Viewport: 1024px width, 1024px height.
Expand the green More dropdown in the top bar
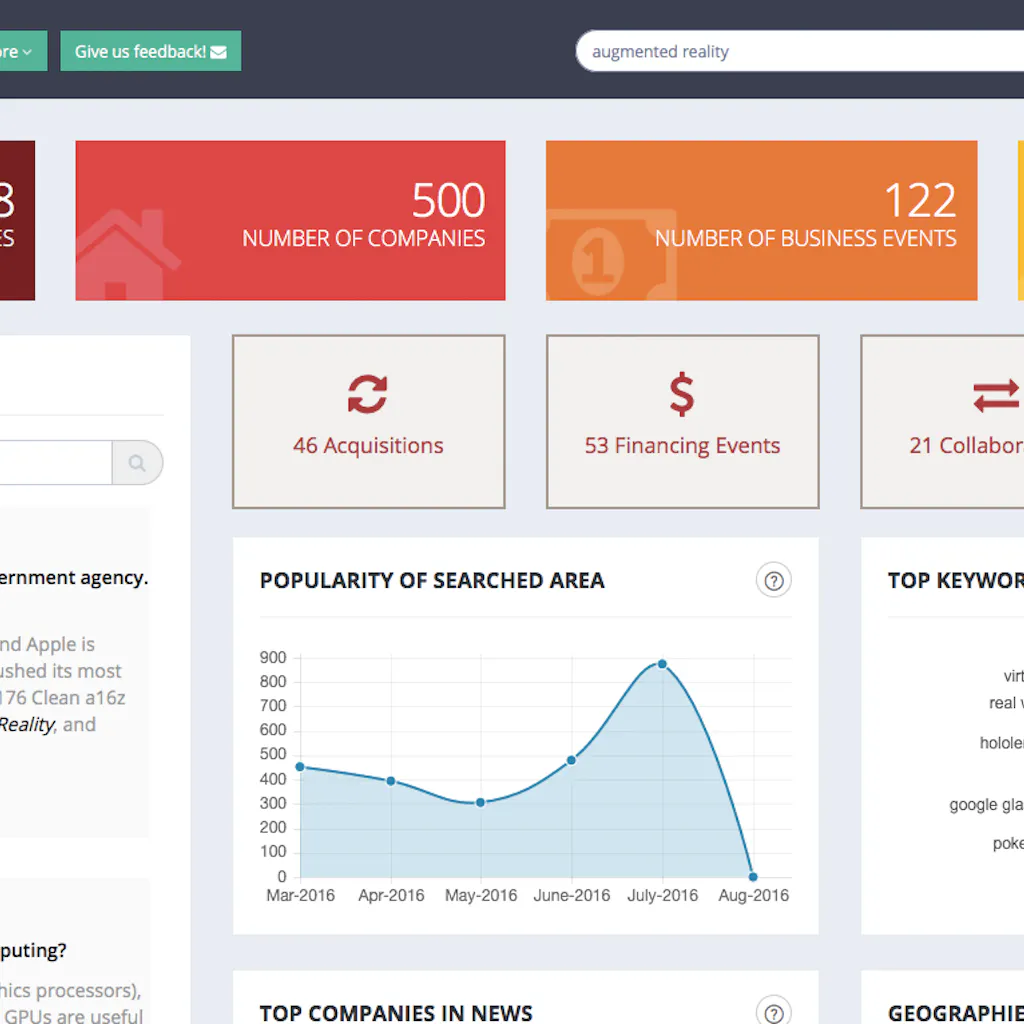pos(14,51)
